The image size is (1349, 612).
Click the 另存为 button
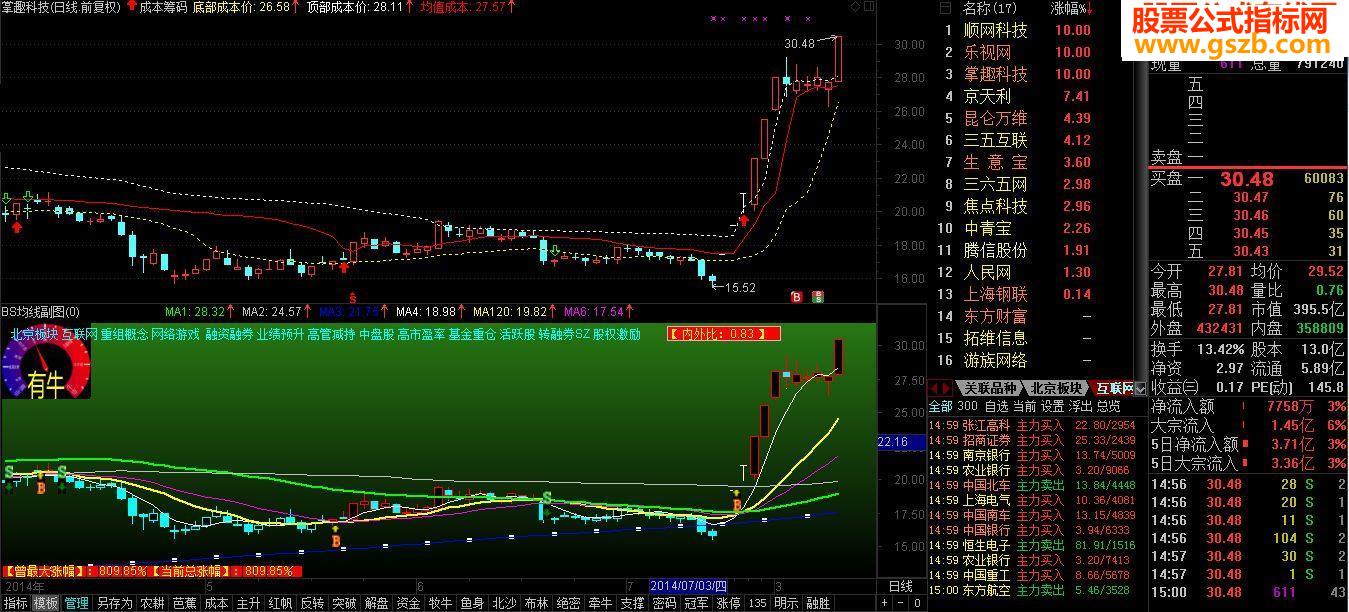[x=114, y=604]
